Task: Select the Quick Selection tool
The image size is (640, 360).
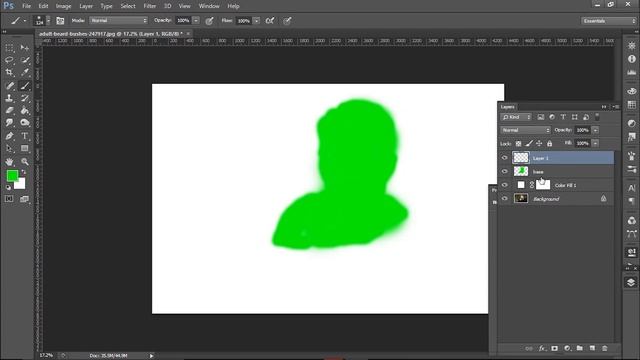Action: coord(25,60)
